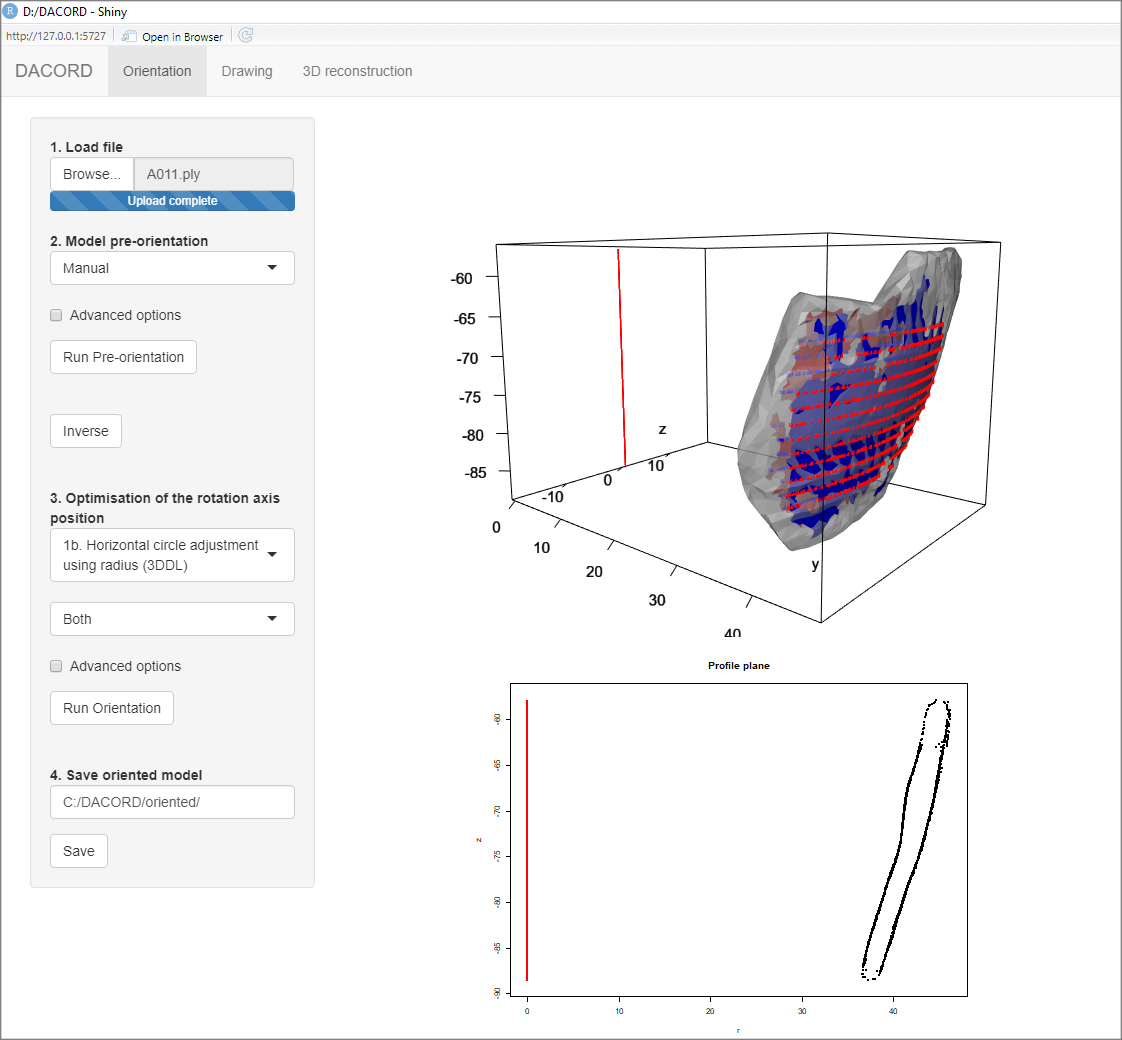1122x1040 pixels.
Task: Open the Both selection dropdown
Action: pyautogui.click(x=172, y=619)
